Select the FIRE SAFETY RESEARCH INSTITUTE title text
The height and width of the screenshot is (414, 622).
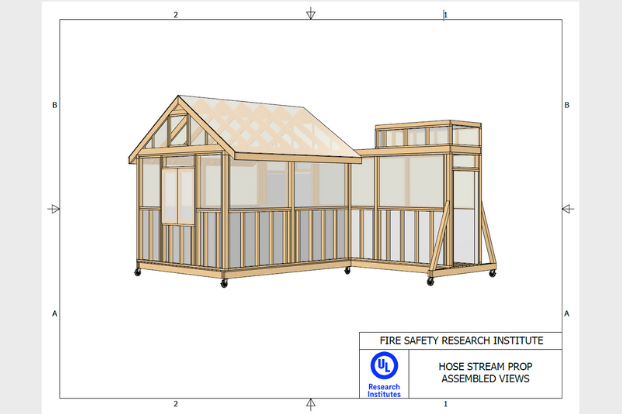coord(460,341)
